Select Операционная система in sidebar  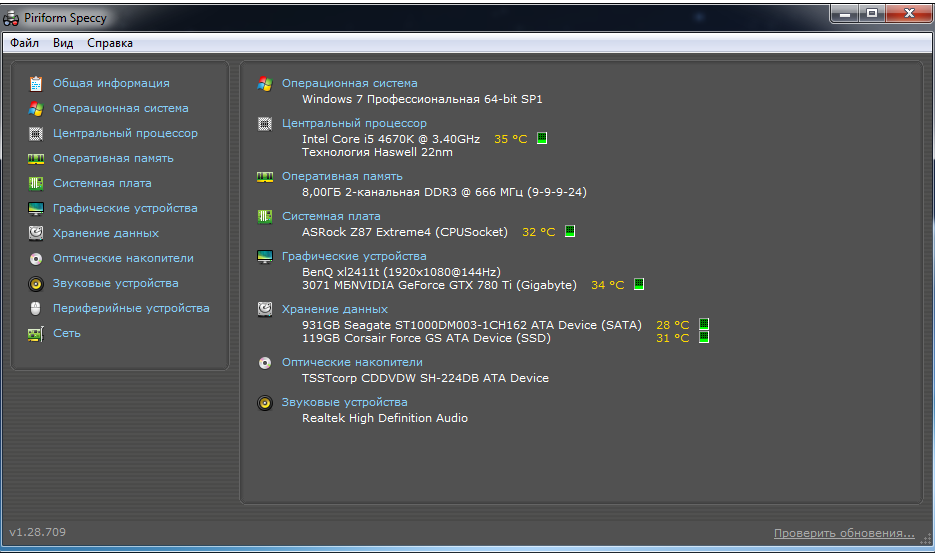point(120,109)
